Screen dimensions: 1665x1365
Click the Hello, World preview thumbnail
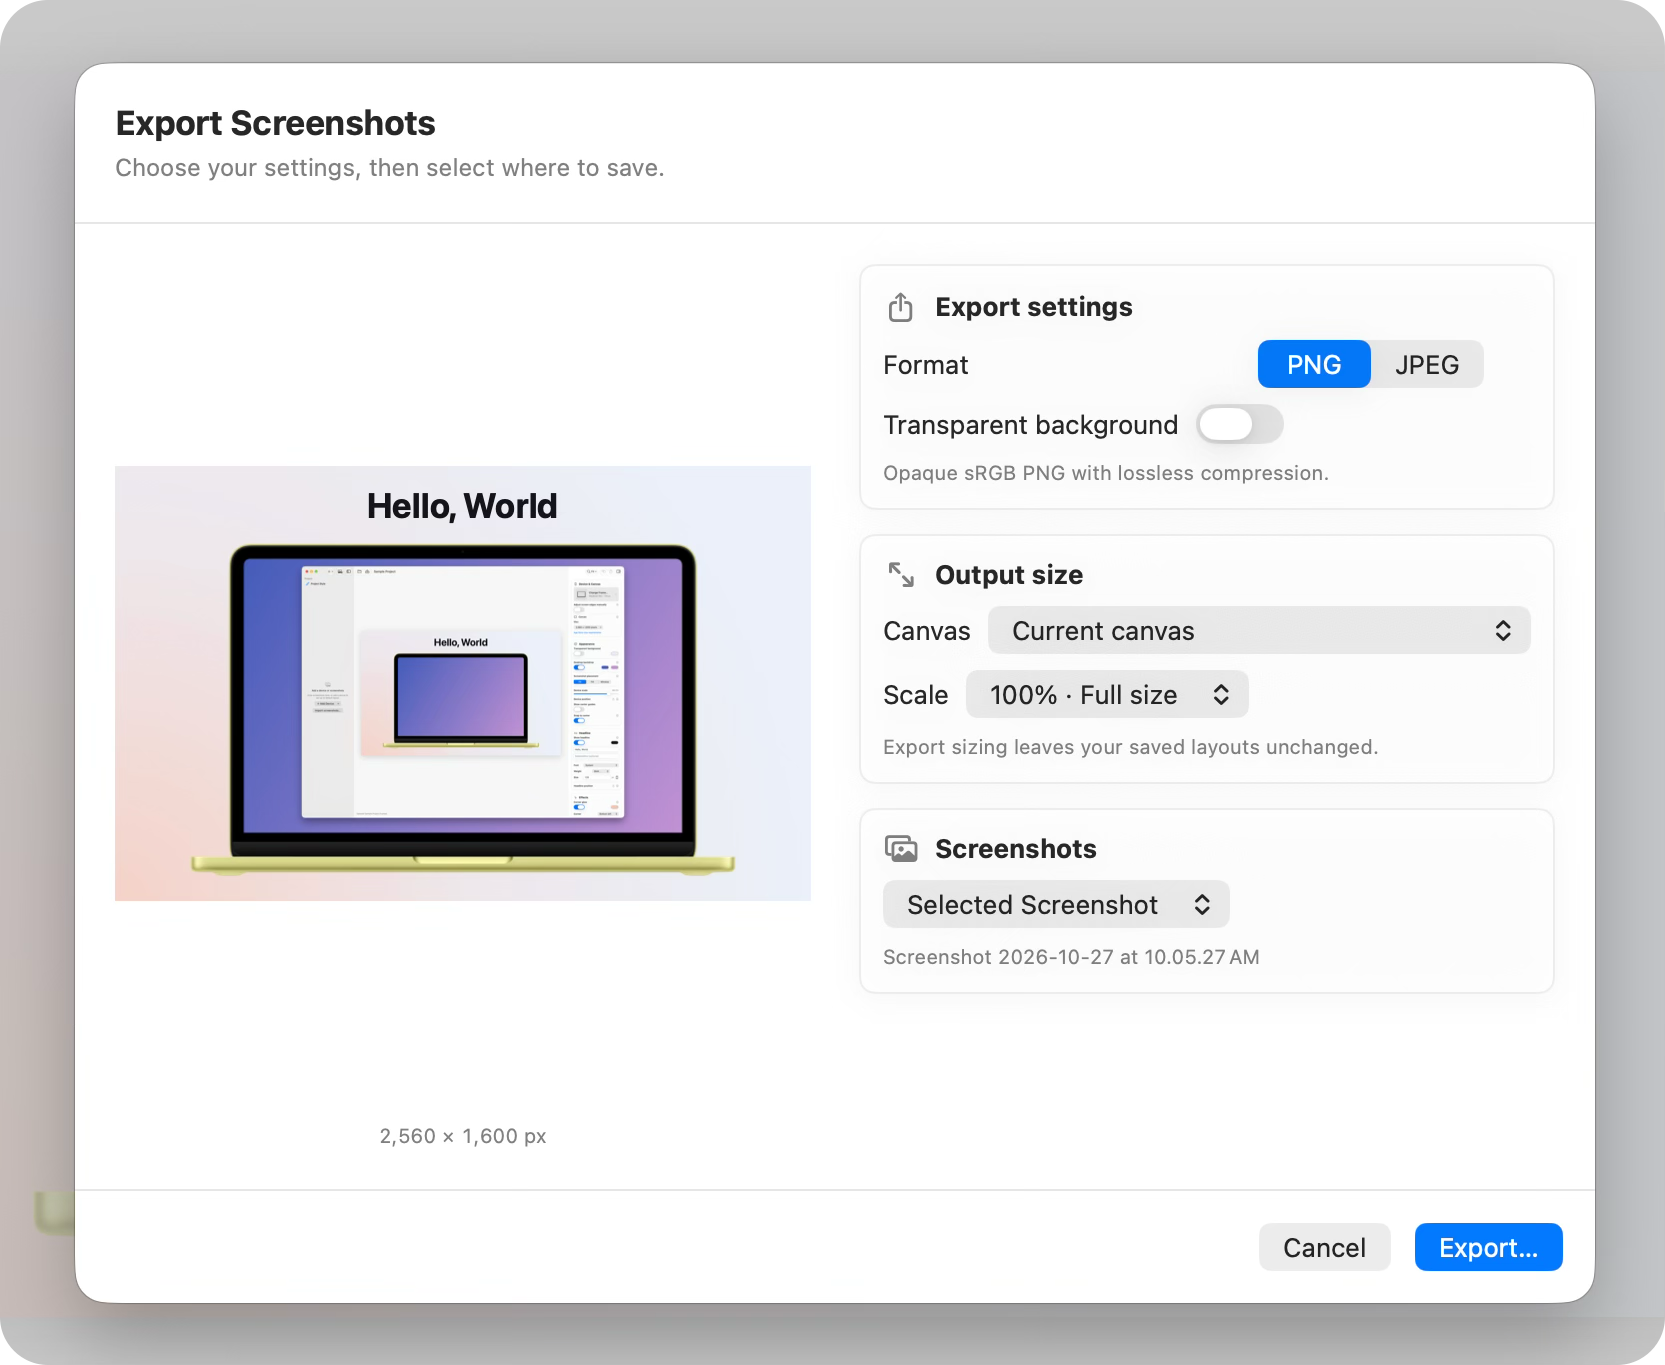(463, 684)
